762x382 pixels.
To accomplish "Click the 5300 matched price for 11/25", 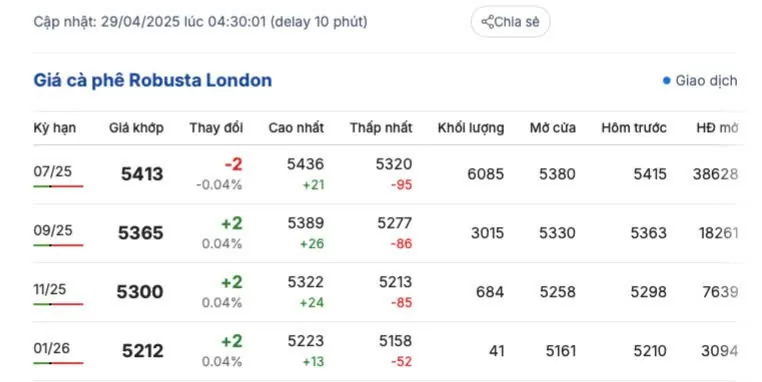I will [x=140, y=292].
